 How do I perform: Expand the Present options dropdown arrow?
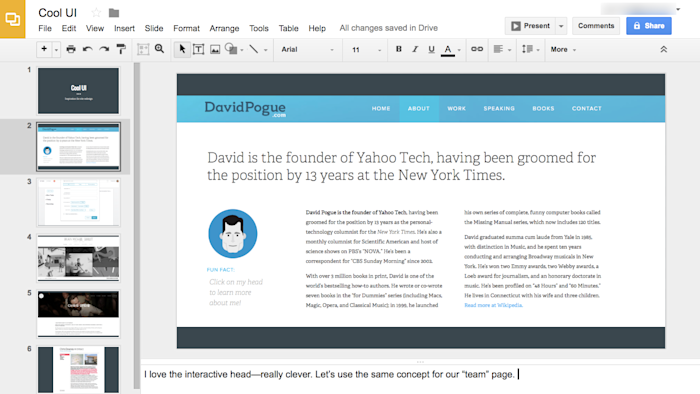click(x=561, y=26)
